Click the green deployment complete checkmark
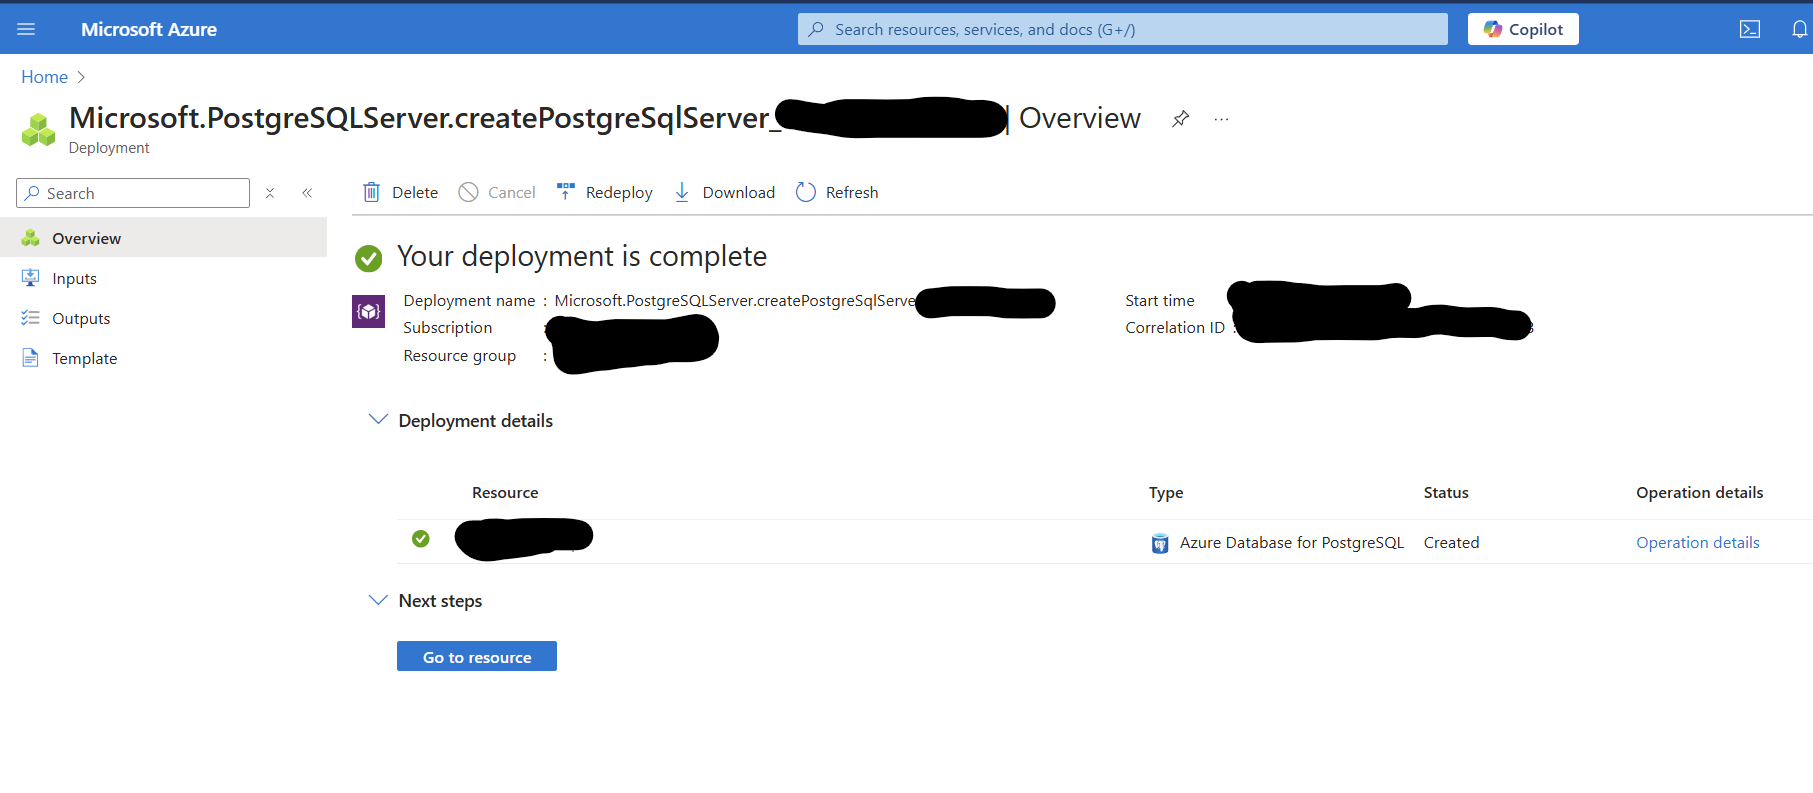This screenshot has height=793, width=1813. [x=369, y=259]
